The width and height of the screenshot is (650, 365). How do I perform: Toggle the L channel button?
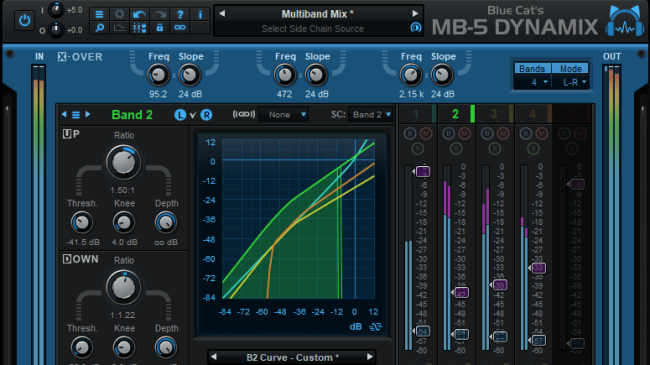click(x=180, y=115)
